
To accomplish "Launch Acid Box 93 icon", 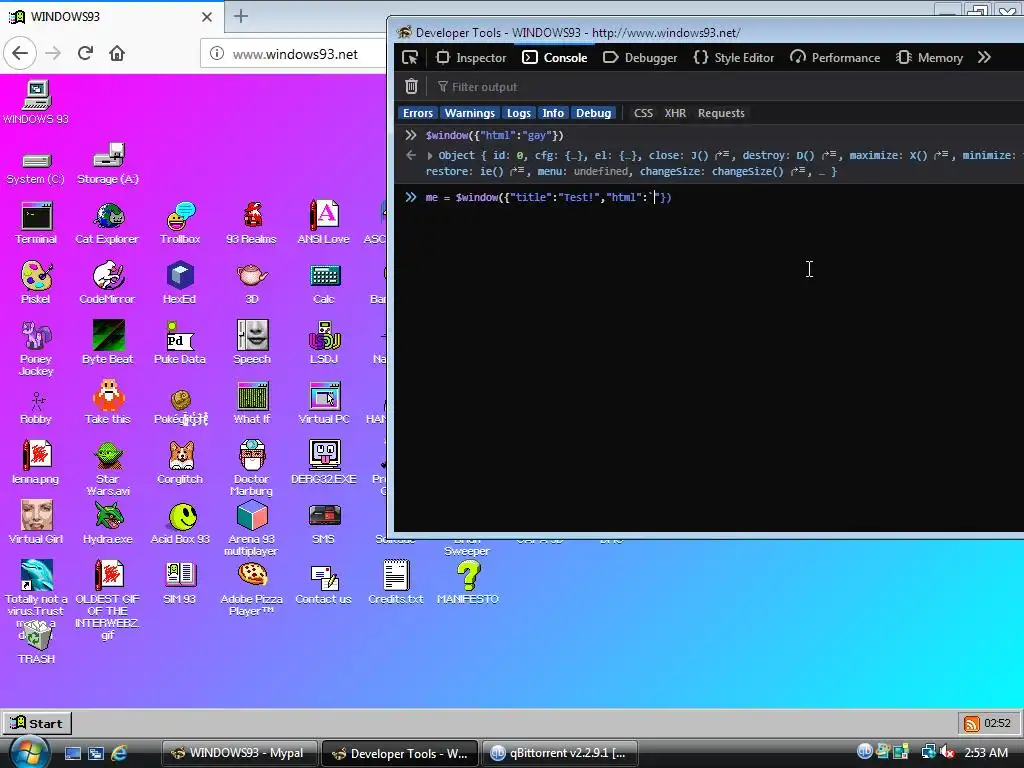I will pyautogui.click(x=180, y=523).
